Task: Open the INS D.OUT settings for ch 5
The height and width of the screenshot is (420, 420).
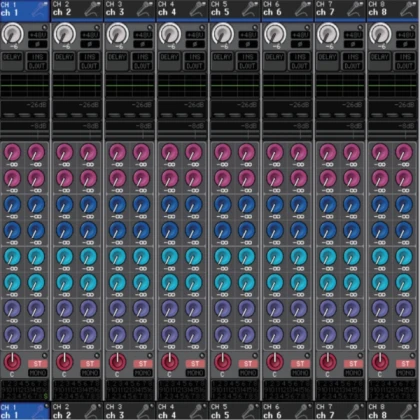Action: point(247,61)
